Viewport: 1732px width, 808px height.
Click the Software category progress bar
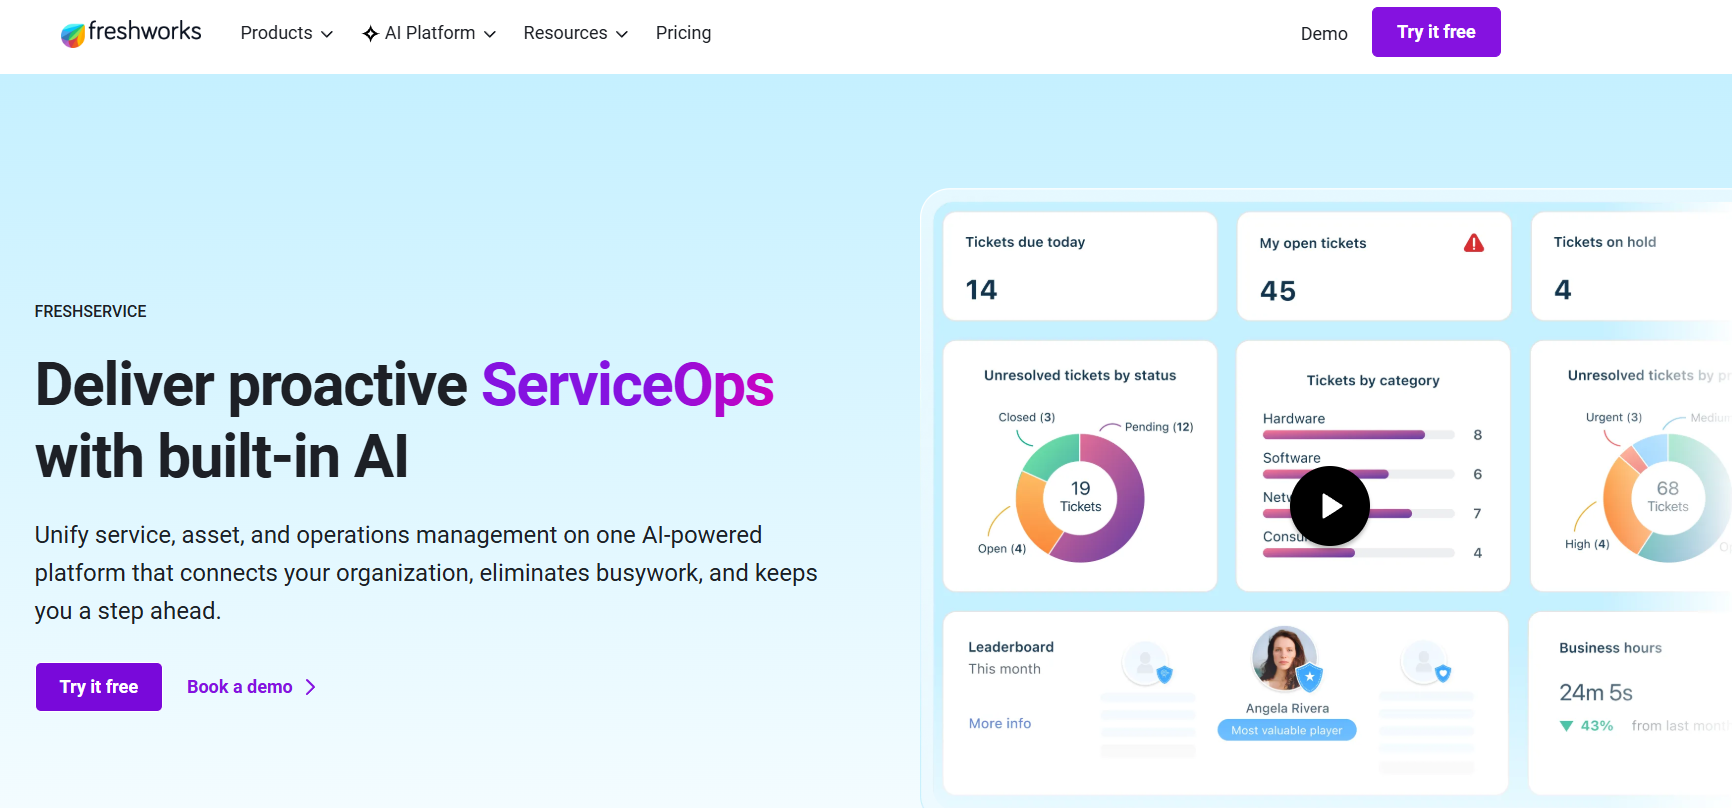point(1358,474)
